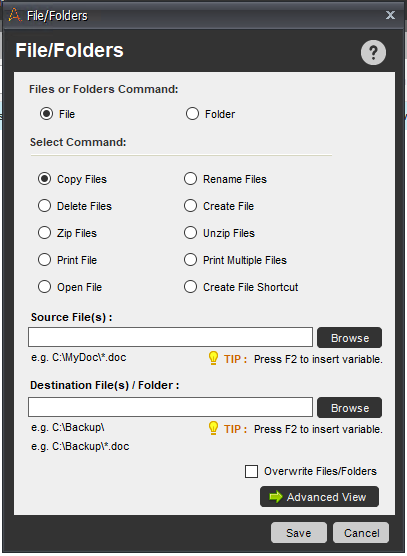The image size is (407, 556).
Task: Enable the Overwrite Files/Folders checkbox
Action: [x=251, y=472]
